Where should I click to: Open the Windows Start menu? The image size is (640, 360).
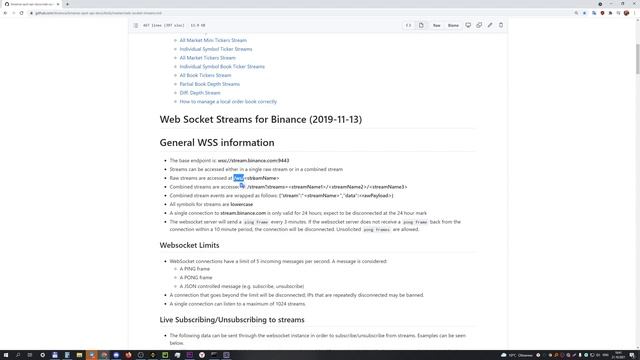click(6, 355)
